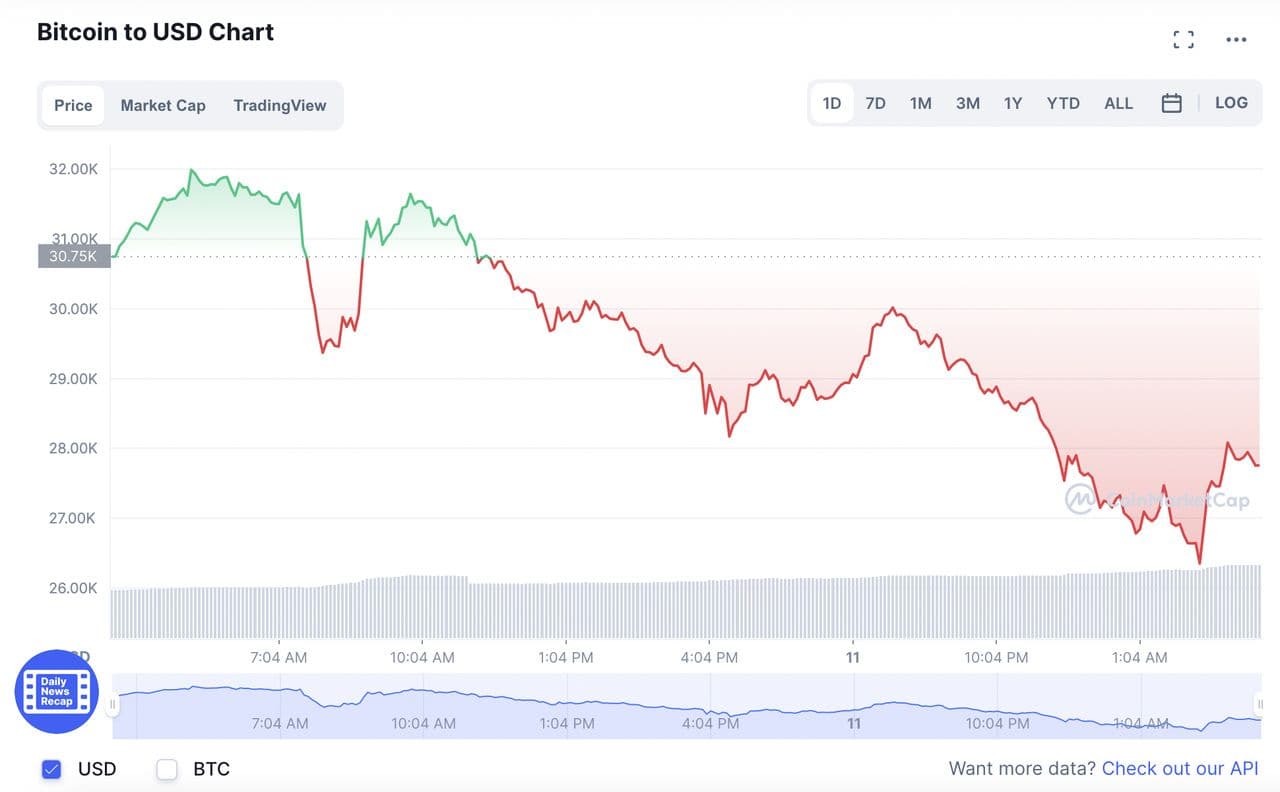Select the 1M time range
Image resolution: width=1280 pixels, height=792 pixels.
(920, 103)
